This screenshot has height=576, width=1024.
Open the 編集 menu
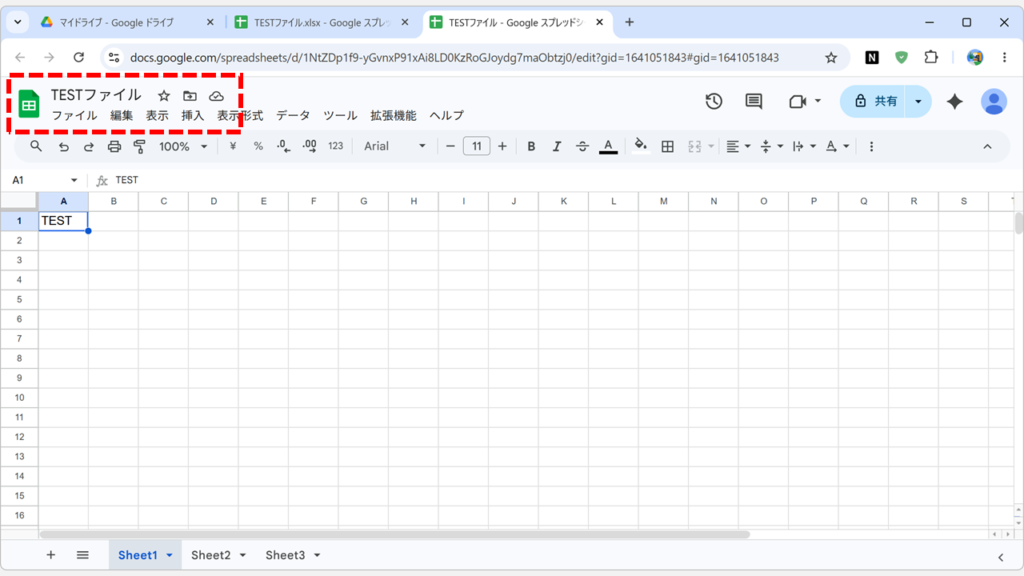coord(121,116)
